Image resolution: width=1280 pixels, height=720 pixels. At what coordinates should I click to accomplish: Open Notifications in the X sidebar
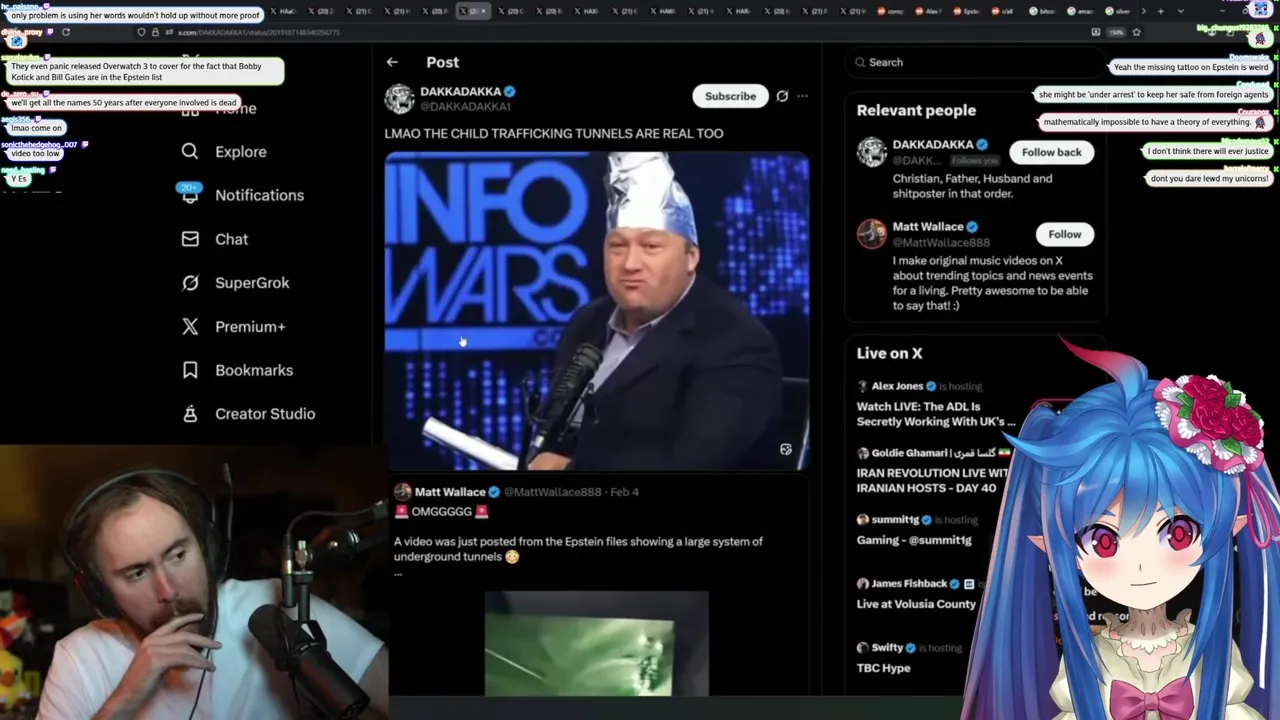[x=259, y=195]
